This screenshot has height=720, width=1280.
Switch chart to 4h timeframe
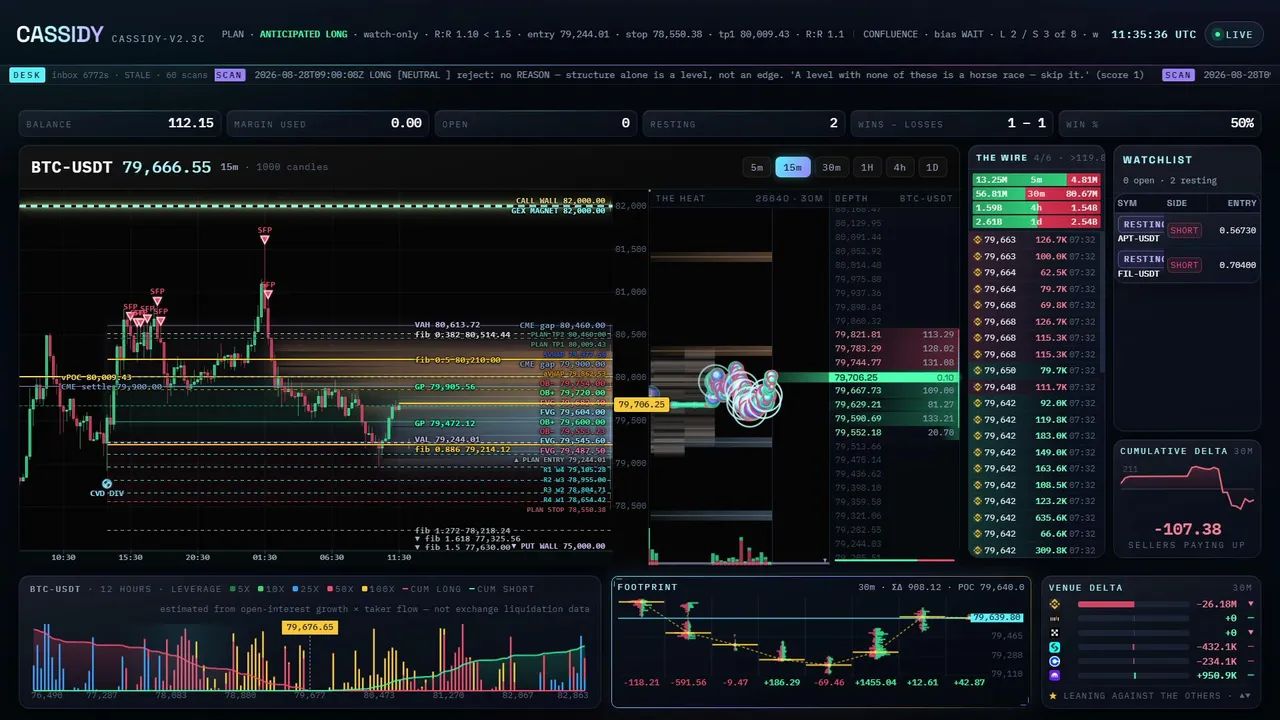click(x=900, y=167)
